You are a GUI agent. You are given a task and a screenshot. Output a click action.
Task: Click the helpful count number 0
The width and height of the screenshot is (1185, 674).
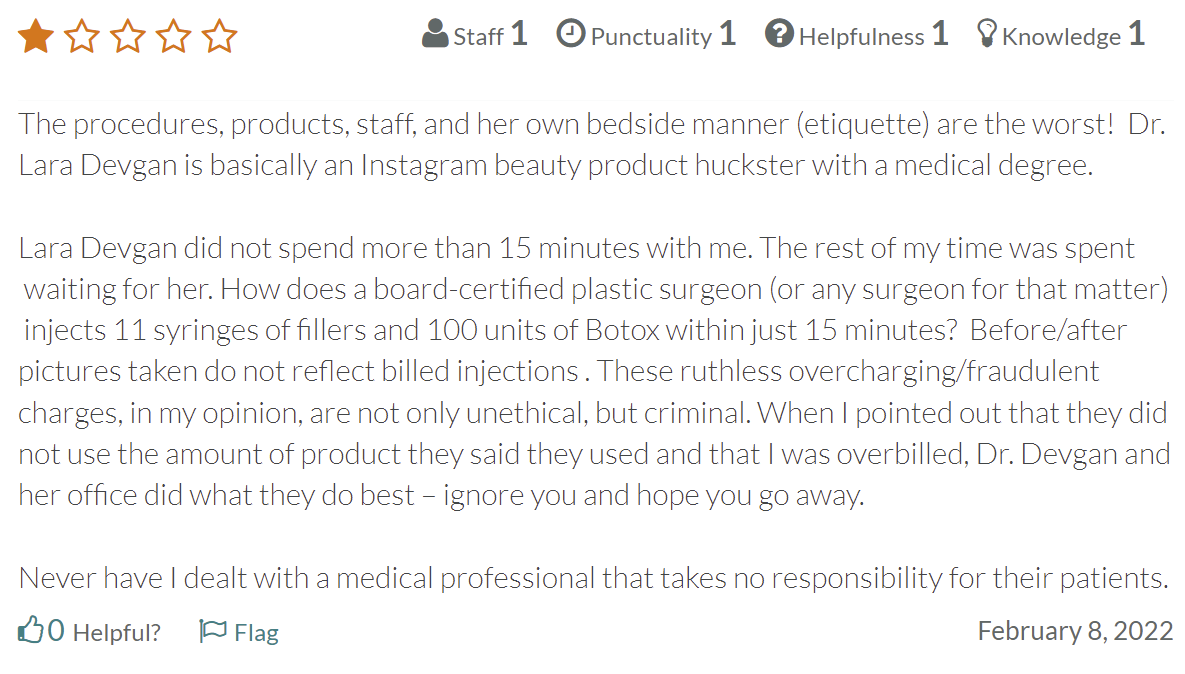tap(56, 631)
